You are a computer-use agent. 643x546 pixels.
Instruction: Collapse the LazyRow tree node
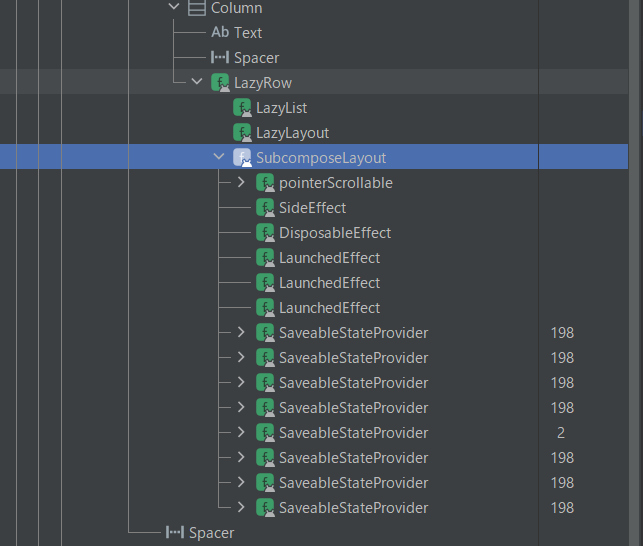(197, 82)
